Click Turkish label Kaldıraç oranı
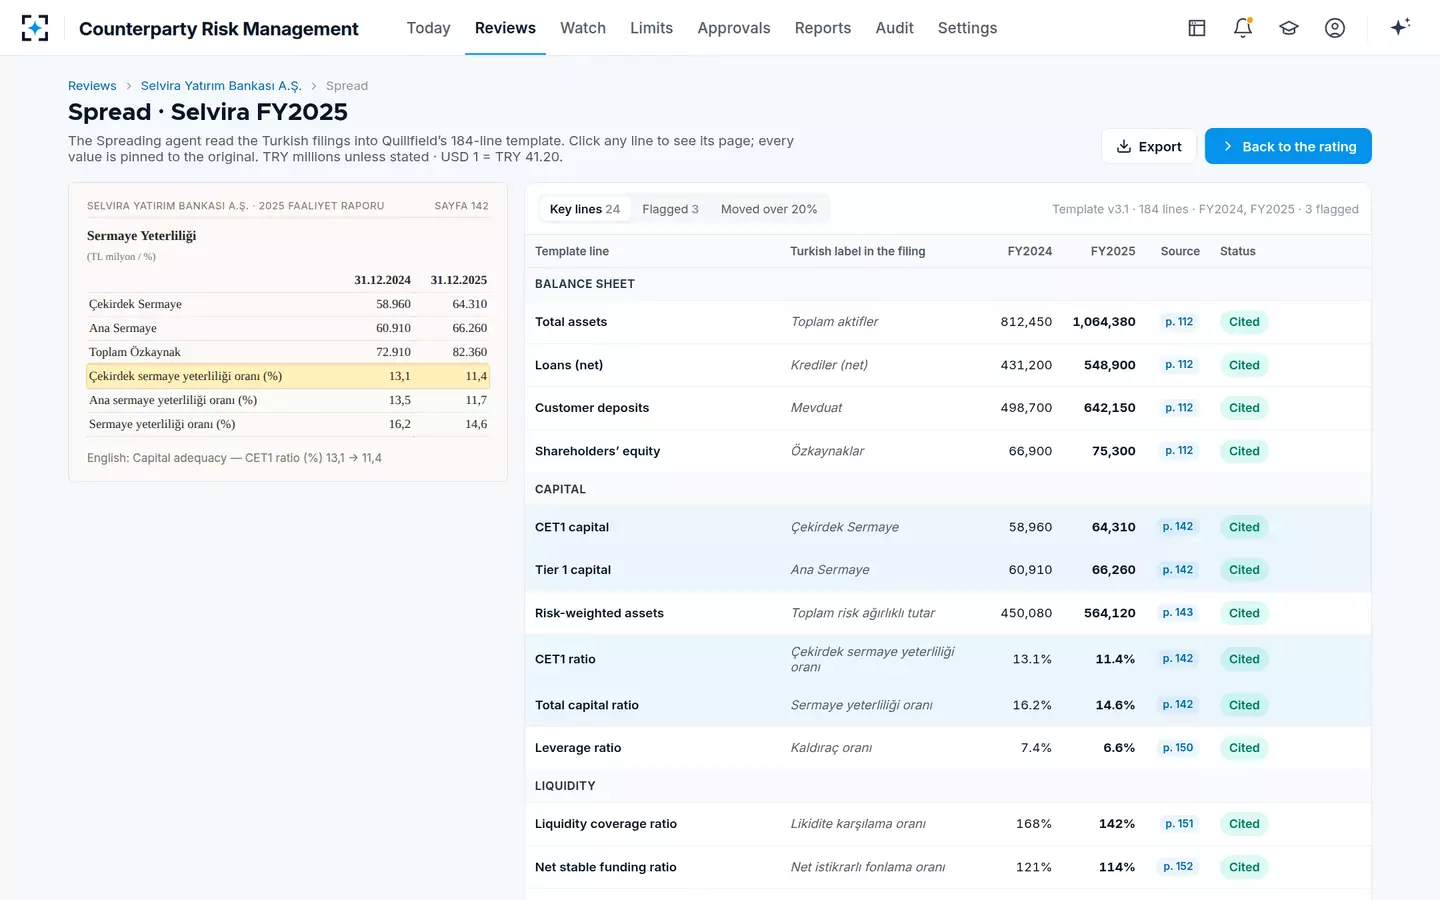This screenshot has height=900, width=1440. [x=831, y=748]
